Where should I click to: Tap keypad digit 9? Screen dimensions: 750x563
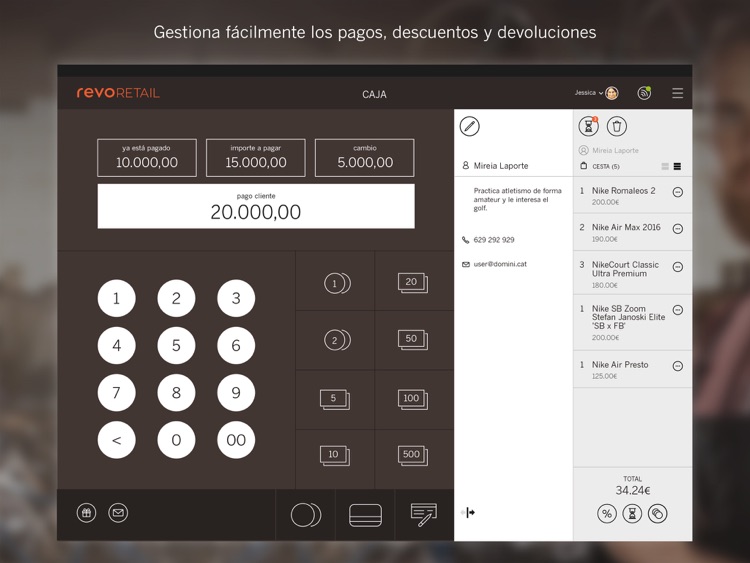(236, 393)
